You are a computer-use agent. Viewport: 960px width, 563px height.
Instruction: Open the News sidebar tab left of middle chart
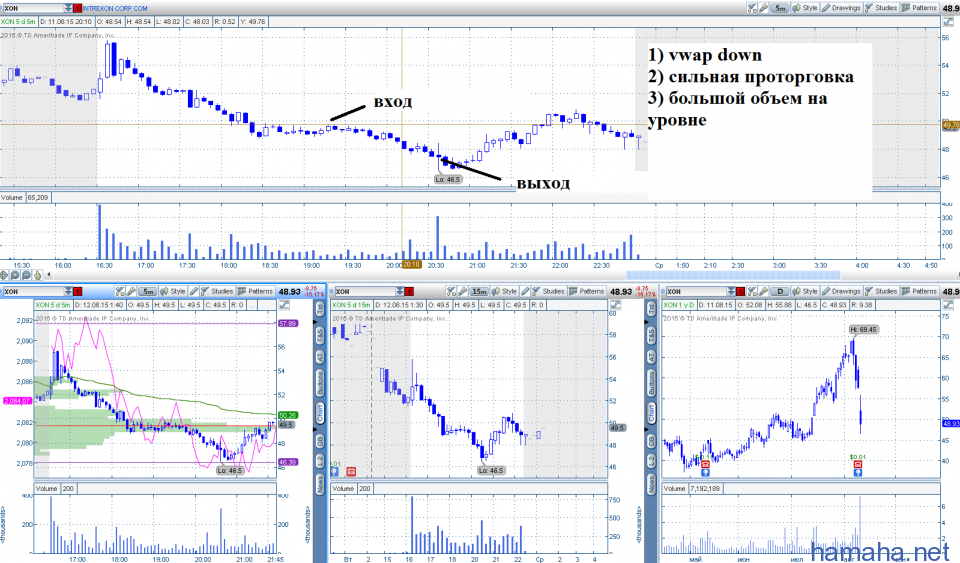320,485
